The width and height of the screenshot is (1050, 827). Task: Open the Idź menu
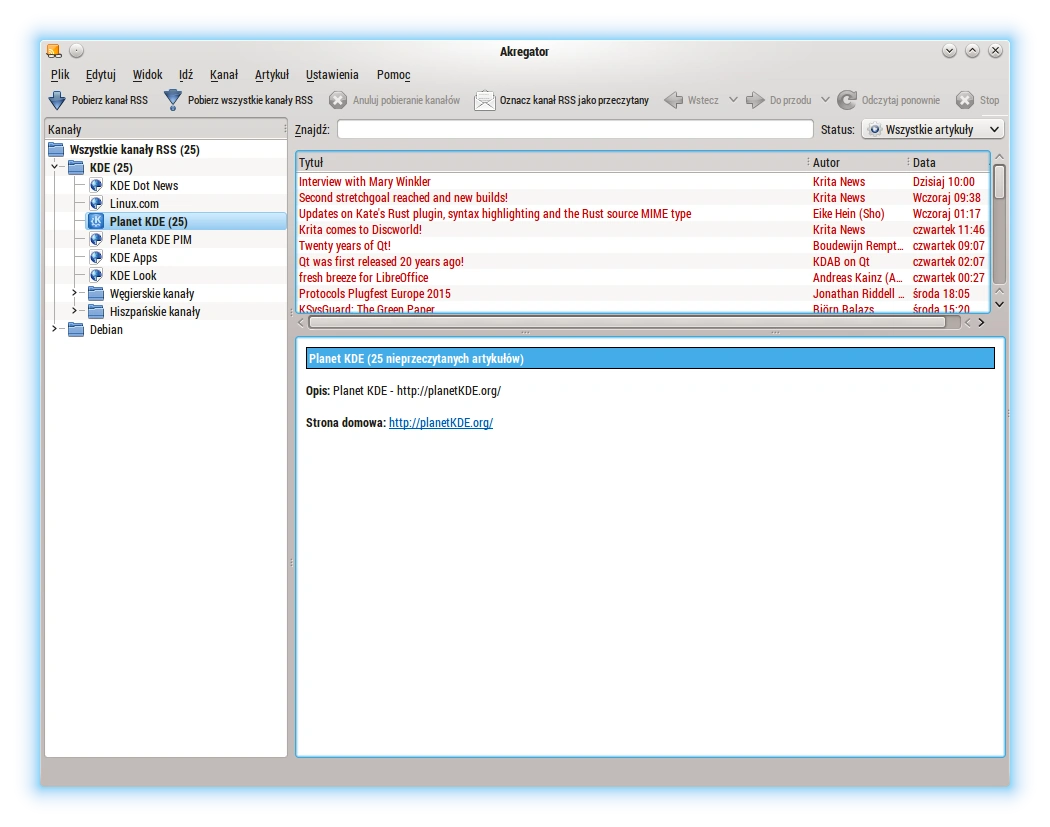point(185,75)
